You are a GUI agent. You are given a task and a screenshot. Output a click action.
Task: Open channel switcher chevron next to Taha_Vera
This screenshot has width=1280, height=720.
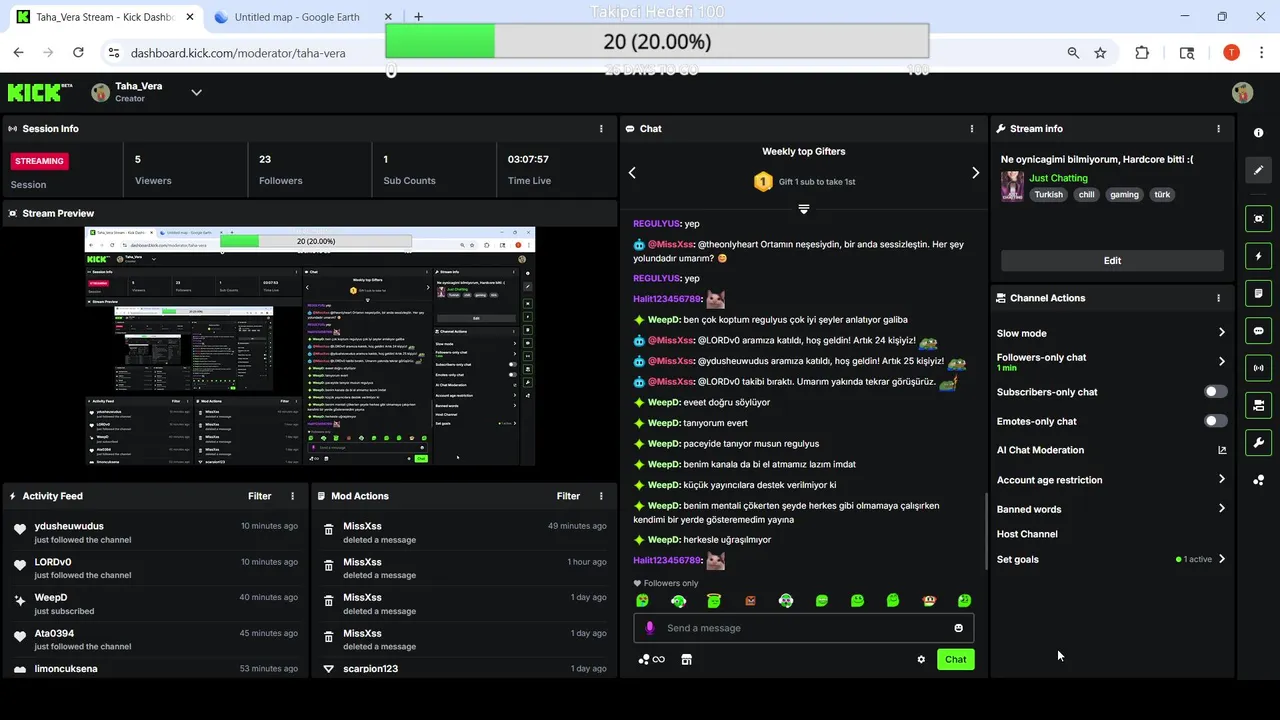pyautogui.click(x=196, y=93)
